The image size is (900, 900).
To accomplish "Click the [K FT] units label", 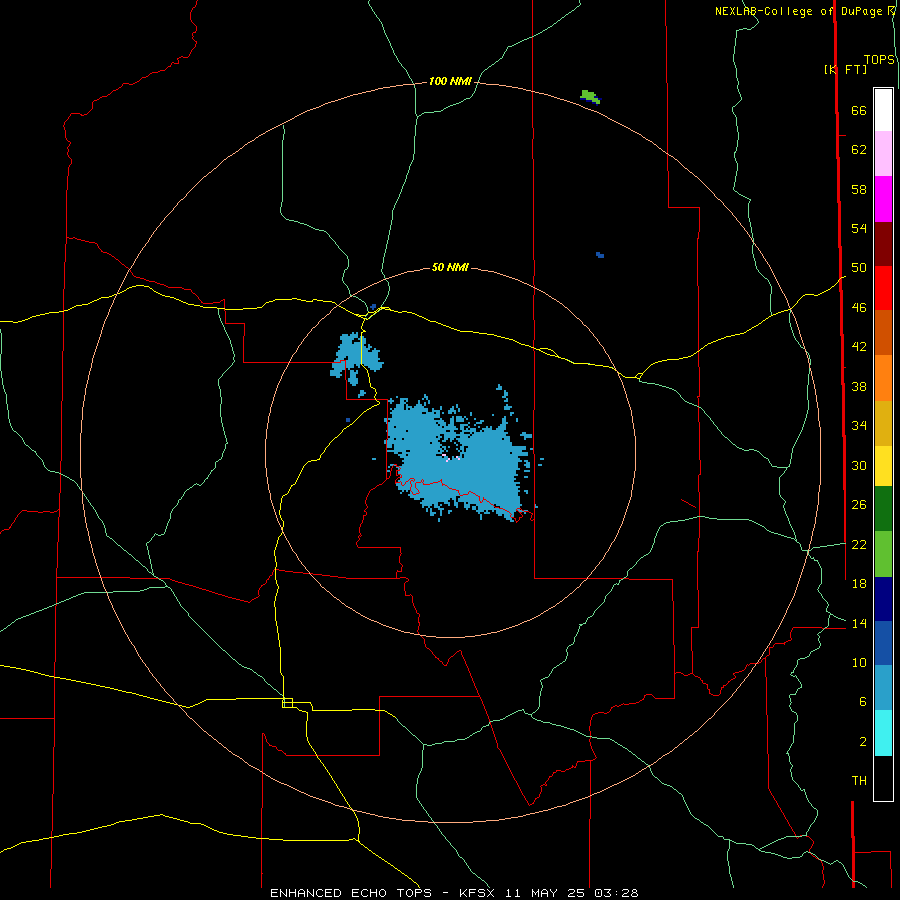I will 845,69.
